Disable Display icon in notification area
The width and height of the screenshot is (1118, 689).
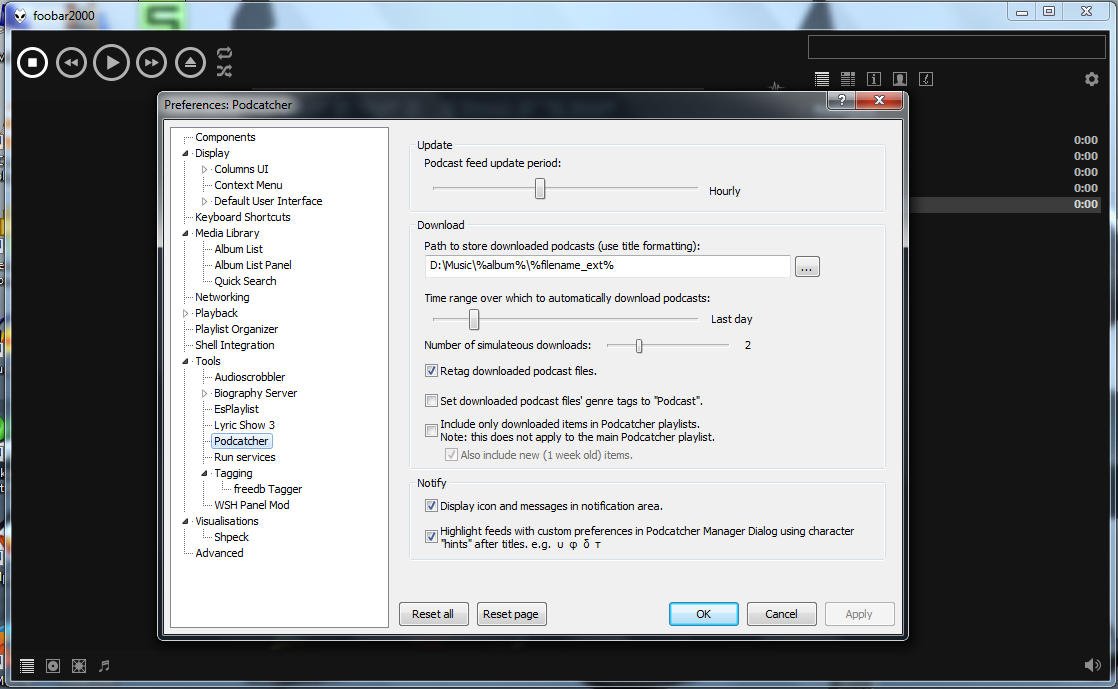(x=432, y=506)
